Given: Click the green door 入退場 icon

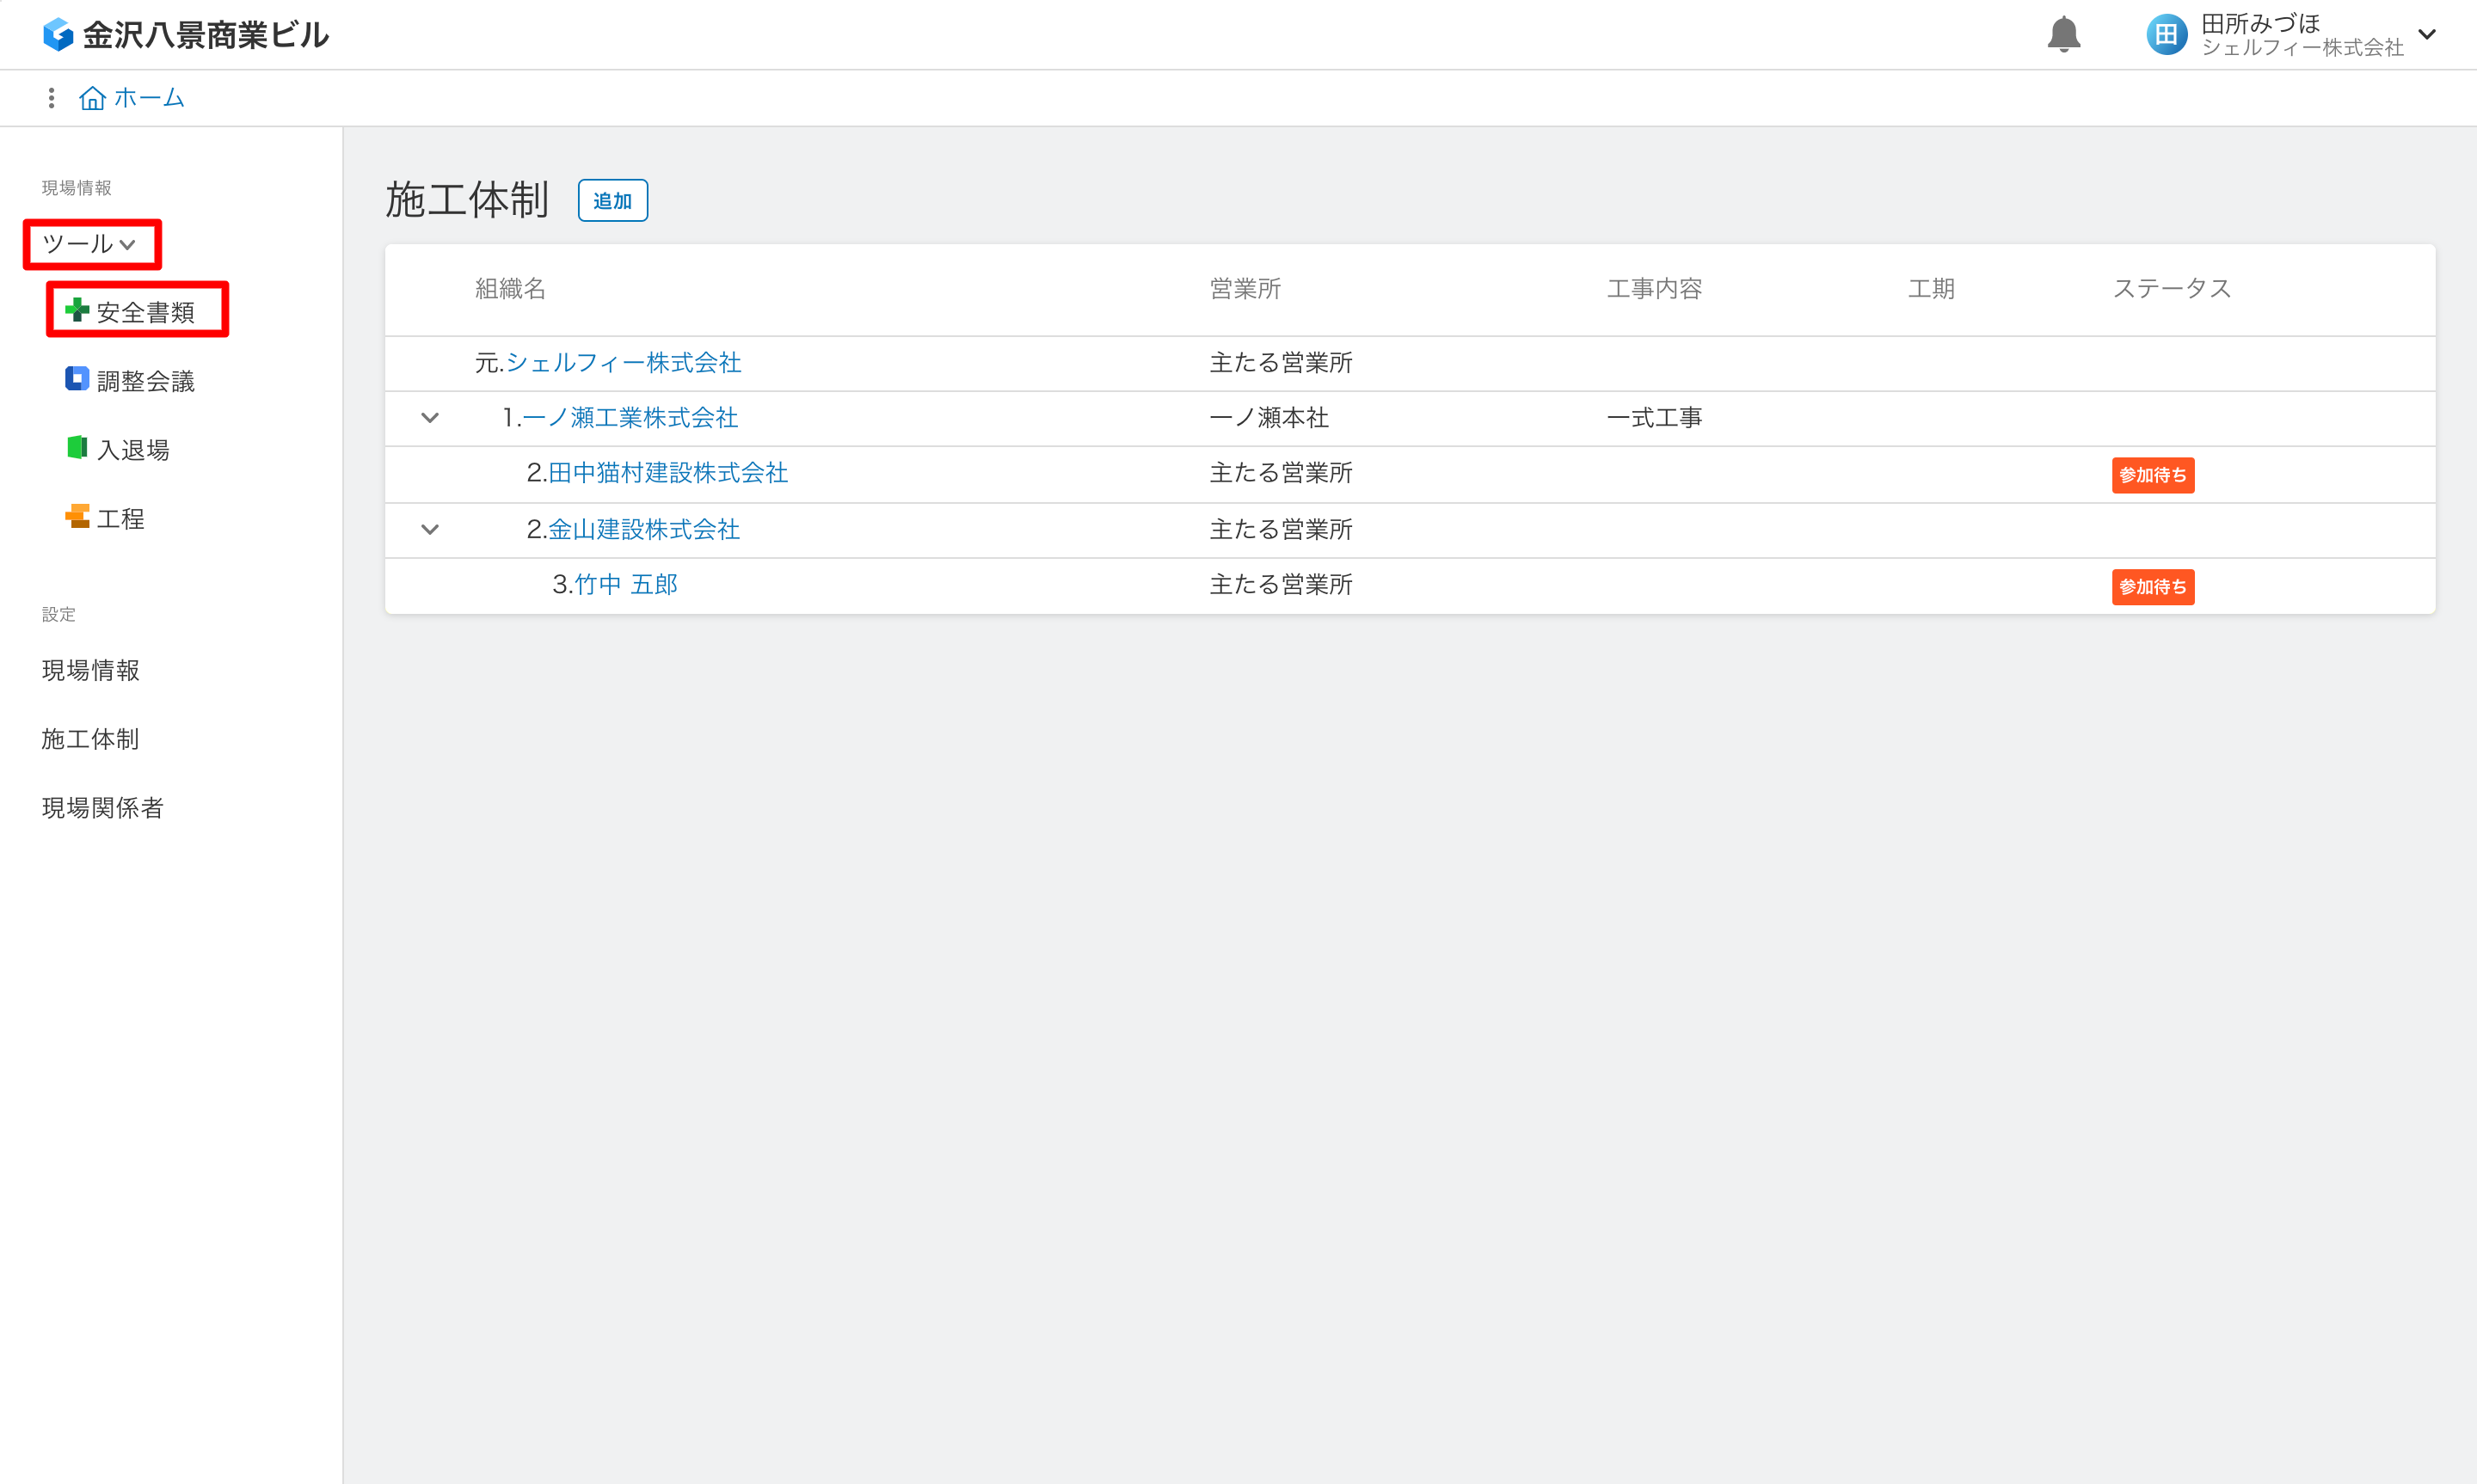Looking at the screenshot, I should 77,447.
